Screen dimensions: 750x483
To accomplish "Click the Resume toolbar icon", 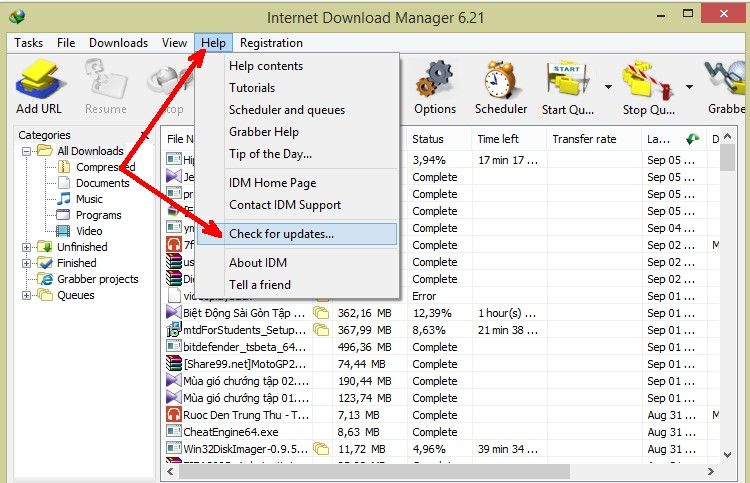I will (x=106, y=79).
